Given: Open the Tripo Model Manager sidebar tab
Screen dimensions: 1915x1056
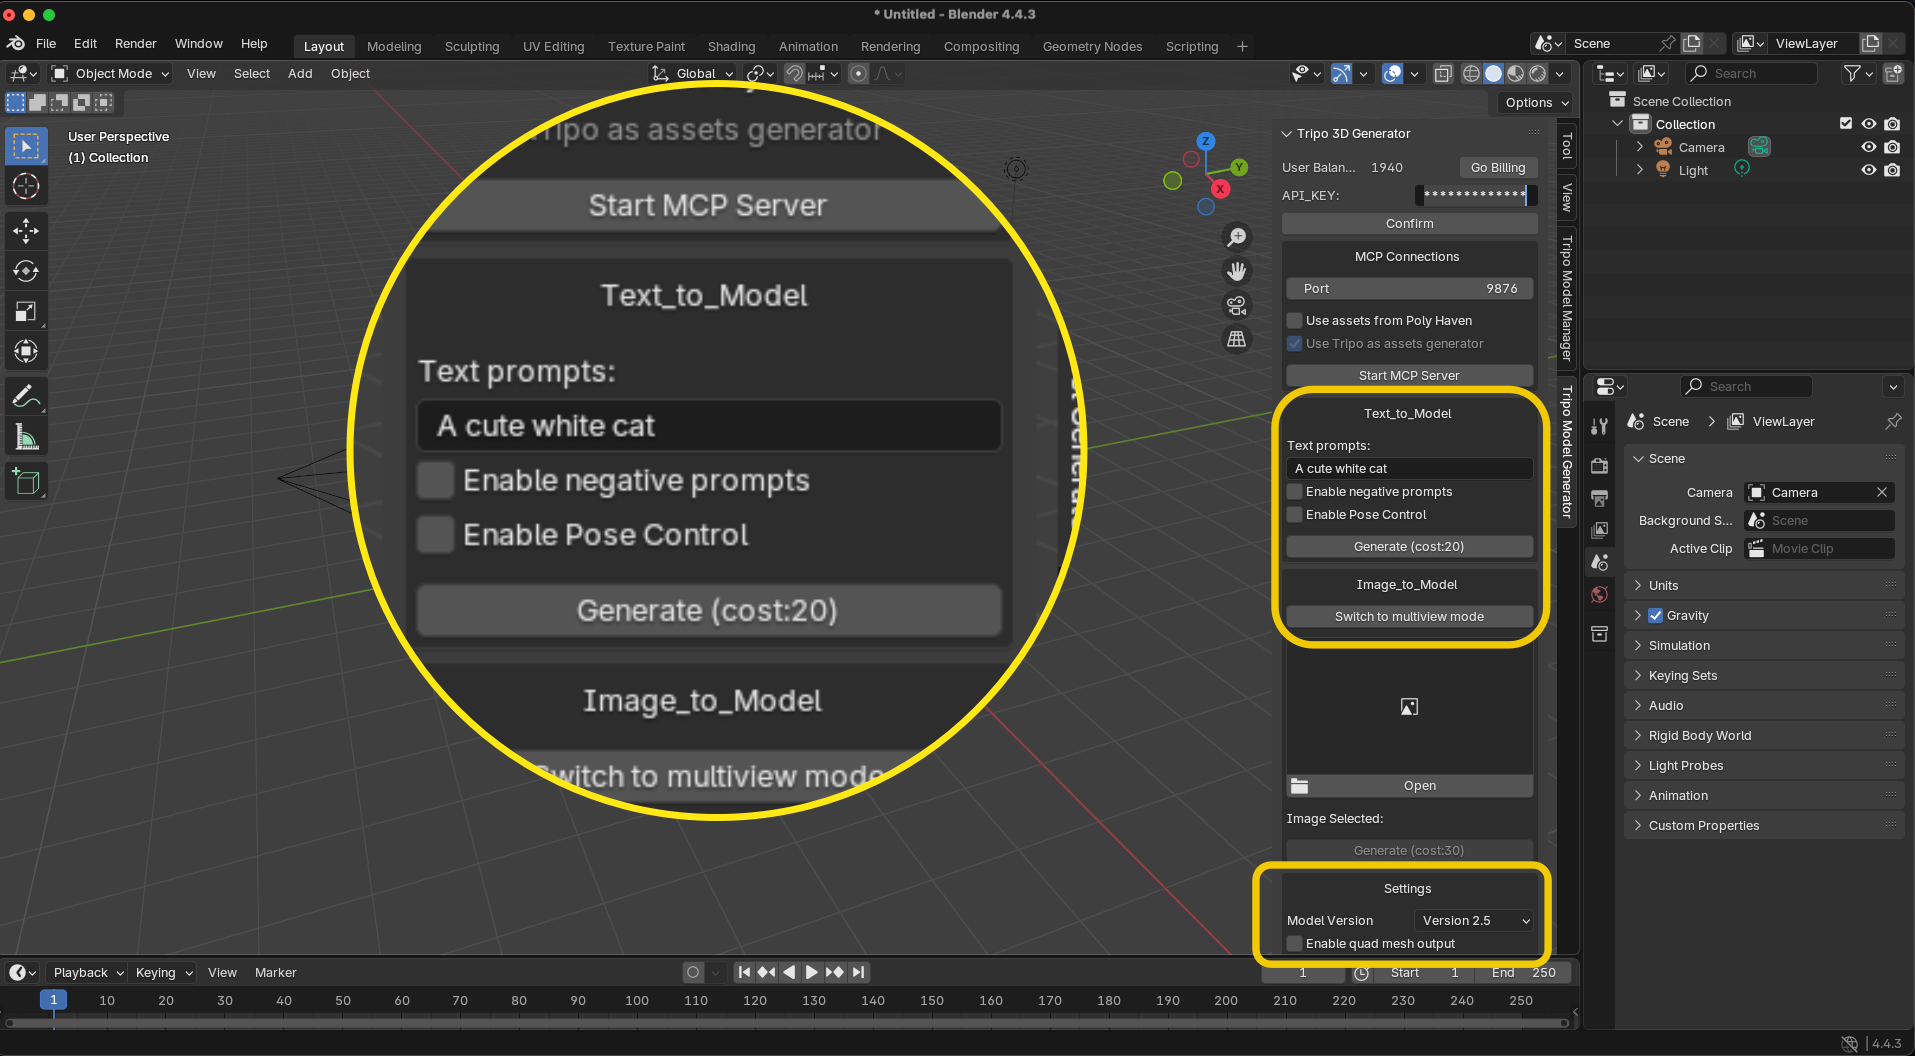Looking at the screenshot, I should click(x=1567, y=298).
